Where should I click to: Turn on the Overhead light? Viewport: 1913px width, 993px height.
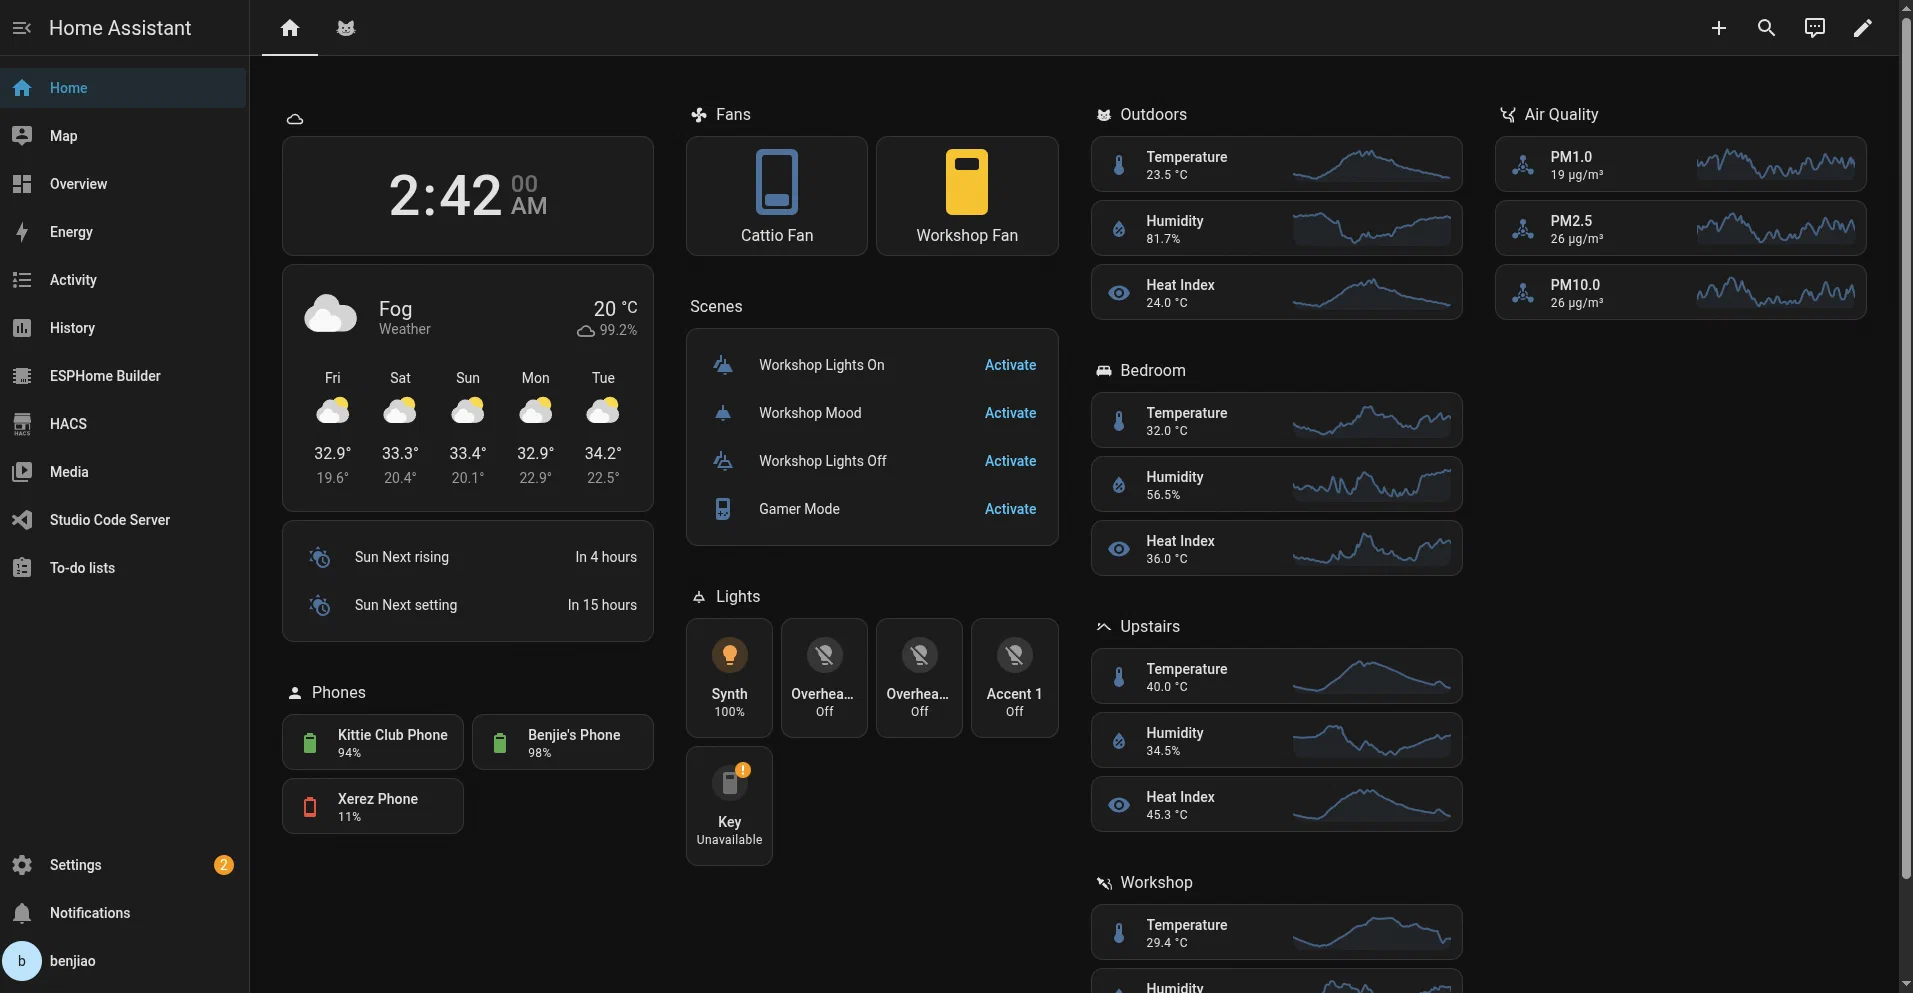pos(824,678)
